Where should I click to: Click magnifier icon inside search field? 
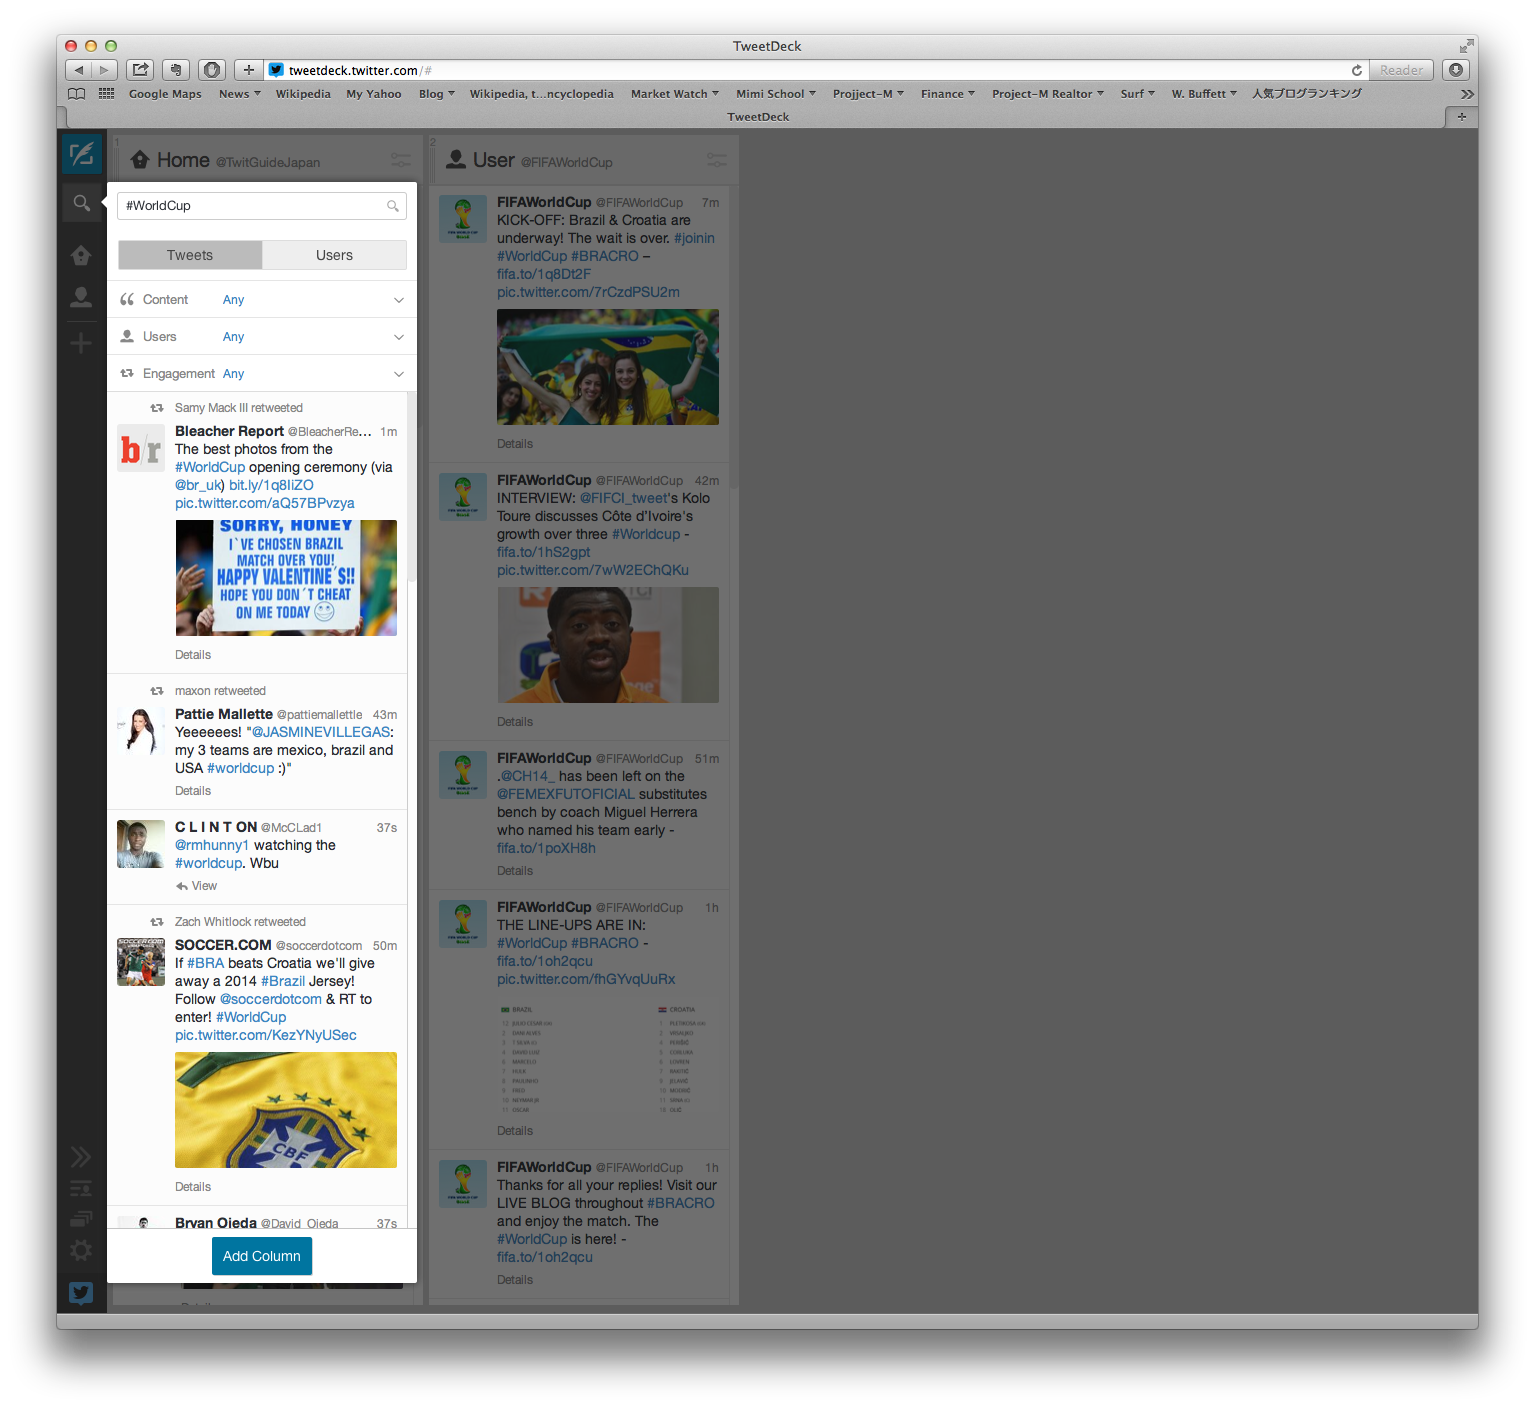coord(393,206)
